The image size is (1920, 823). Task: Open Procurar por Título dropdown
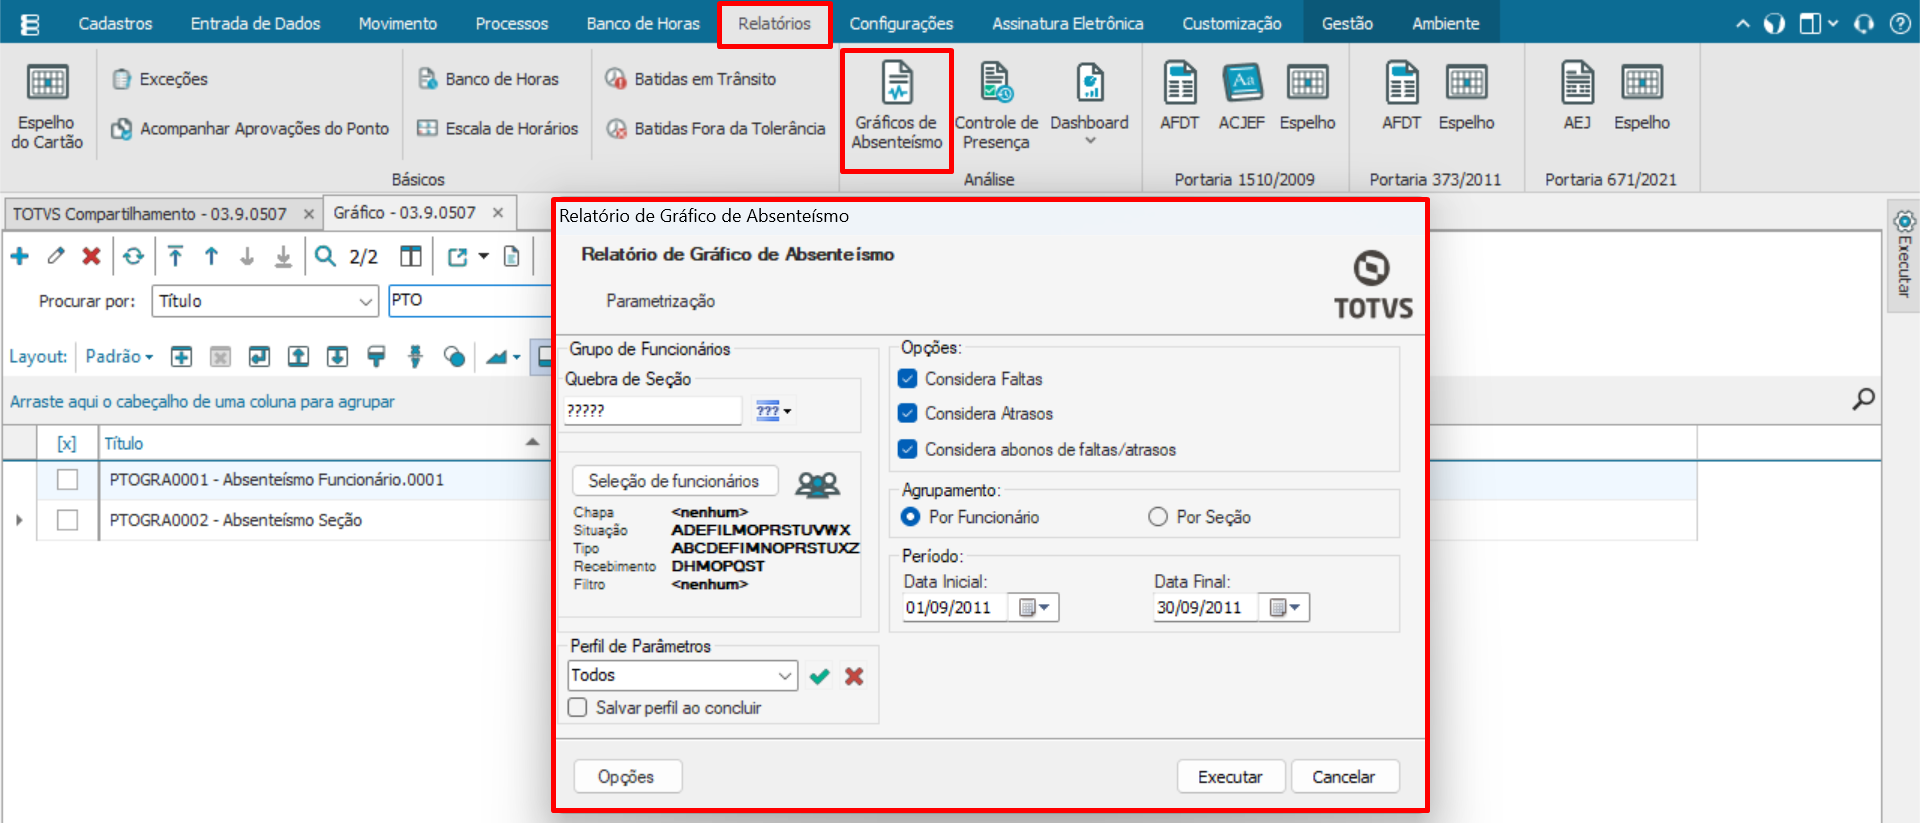pos(366,301)
